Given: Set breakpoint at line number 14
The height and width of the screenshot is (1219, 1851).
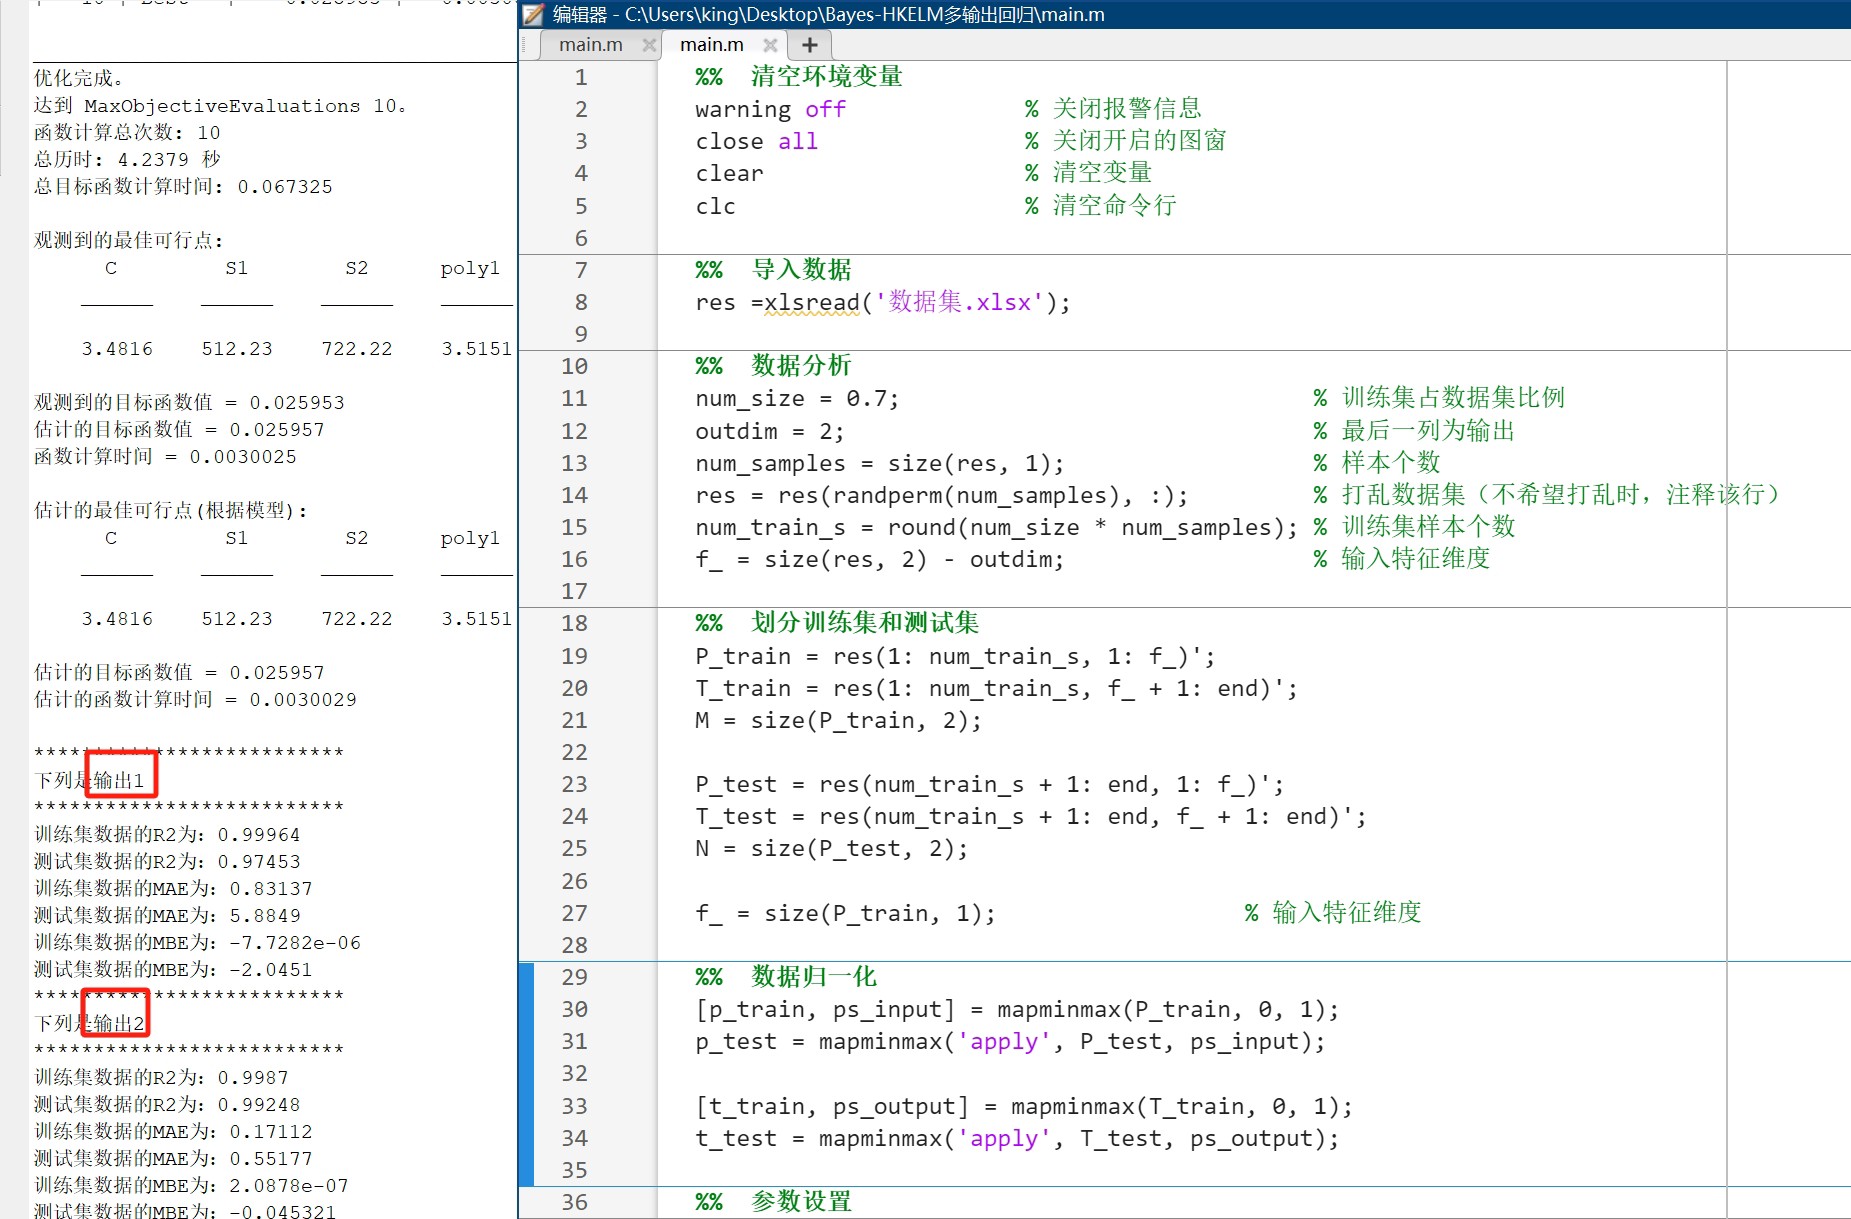Looking at the screenshot, I should [574, 495].
